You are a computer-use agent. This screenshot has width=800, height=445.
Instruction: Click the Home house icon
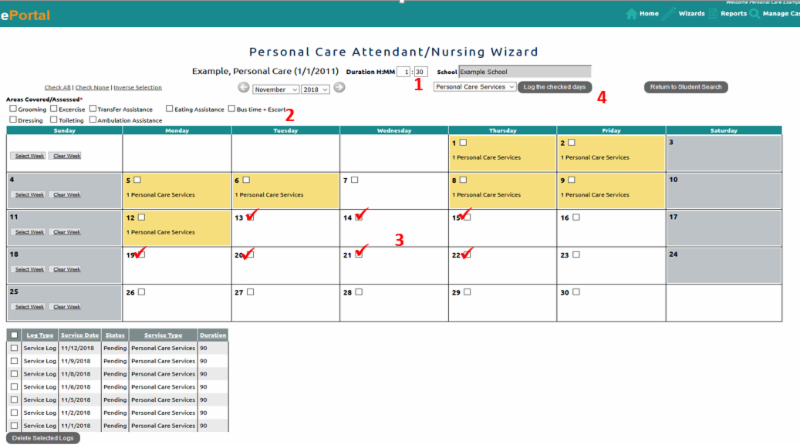click(631, 14)
